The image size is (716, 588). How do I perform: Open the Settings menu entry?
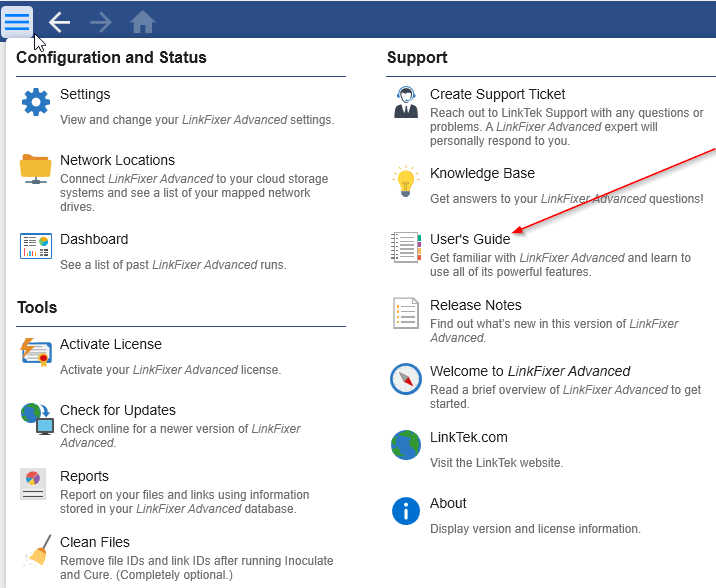[x=85, y=94]
